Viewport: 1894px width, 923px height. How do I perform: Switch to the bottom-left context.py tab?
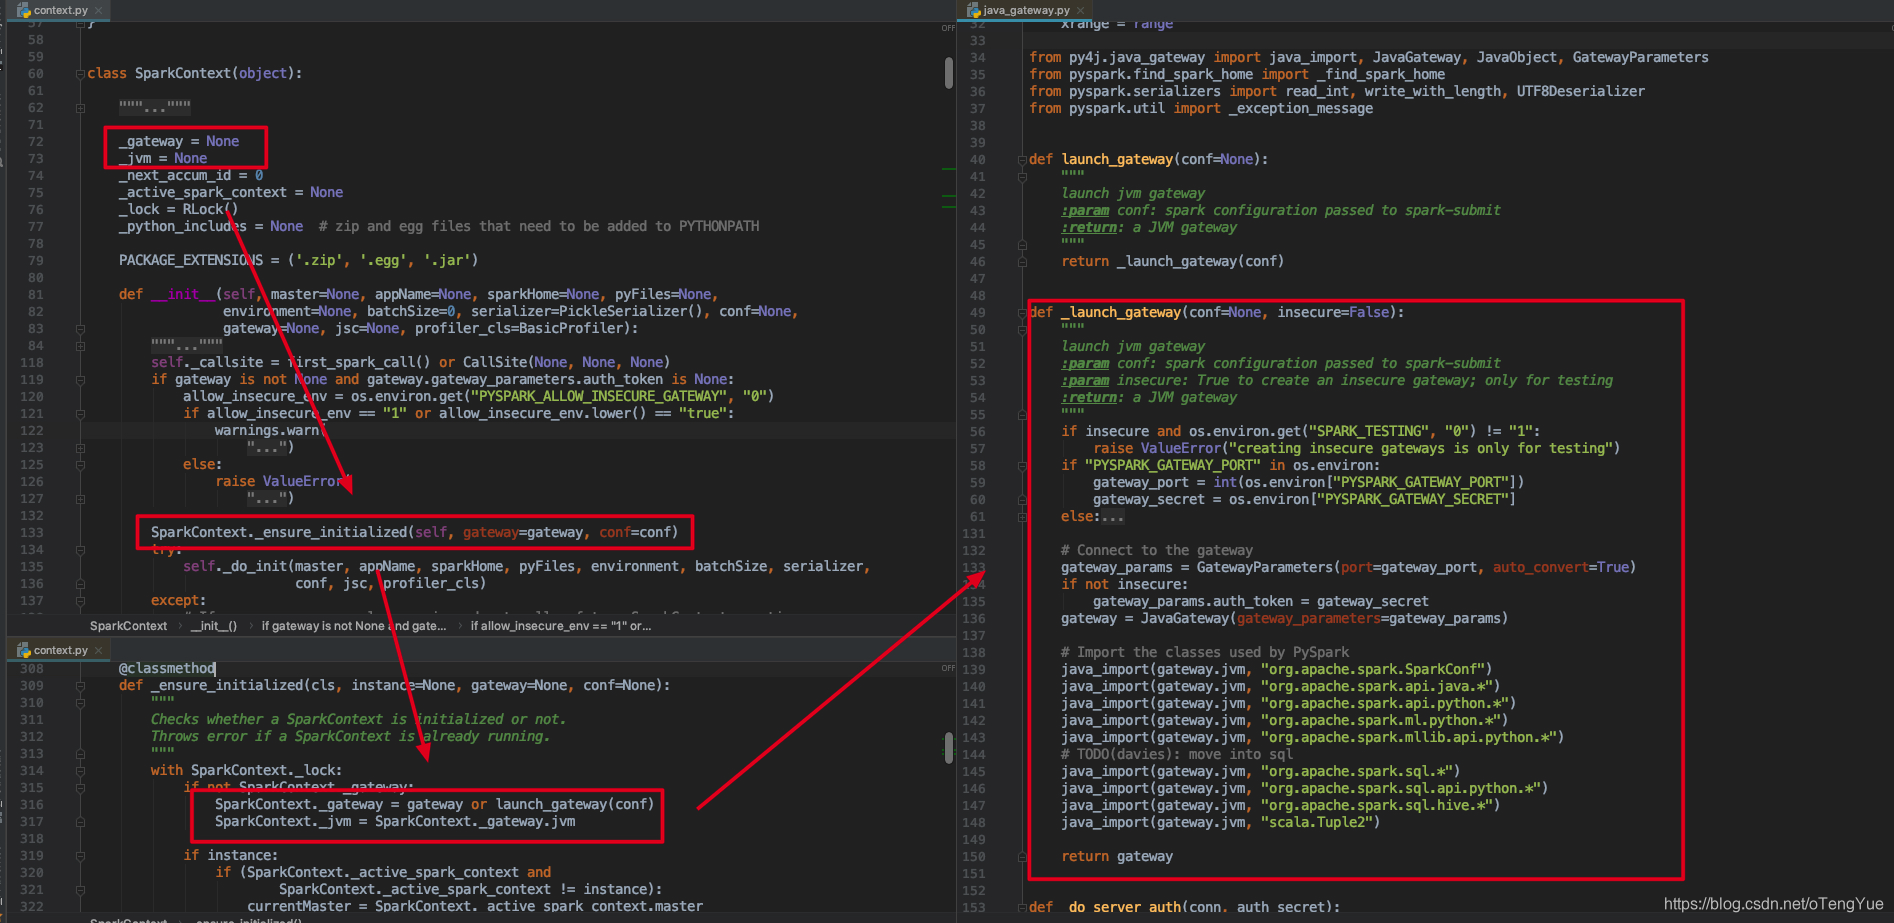(59, 650)
